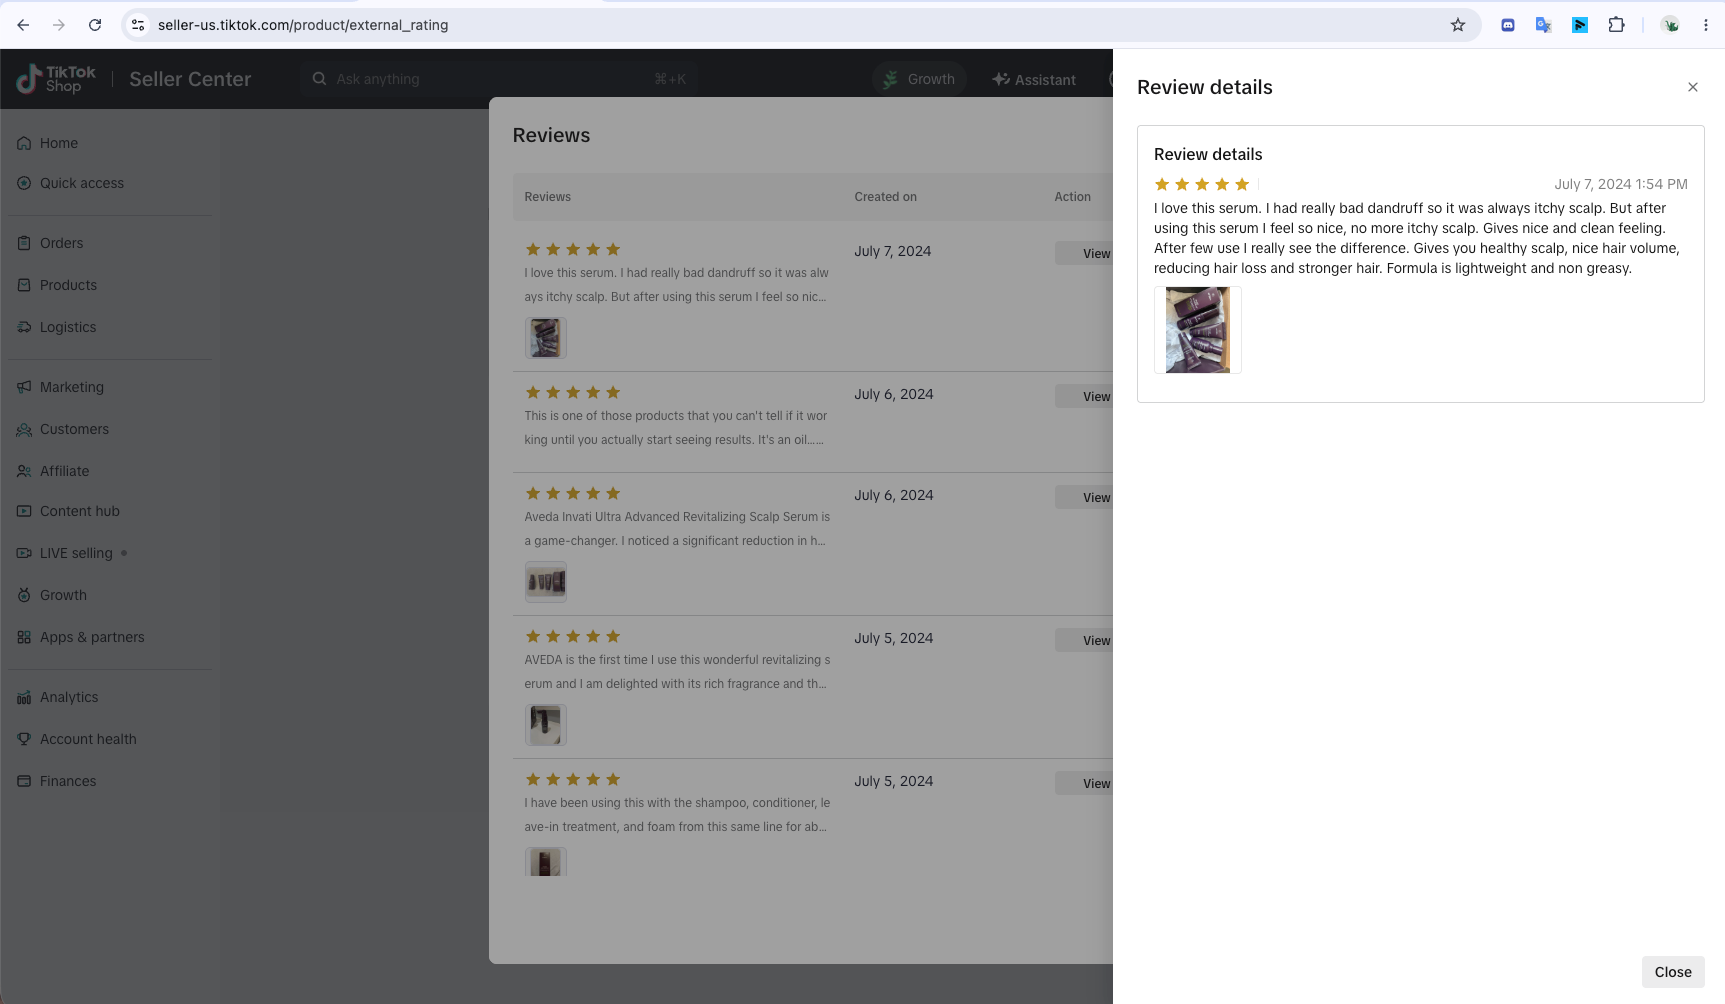View the first July 6 review about oil
Image resolution: width=1725 pixels, height=1004 pixels.
pyautogui.click(x=1085, y=396)
